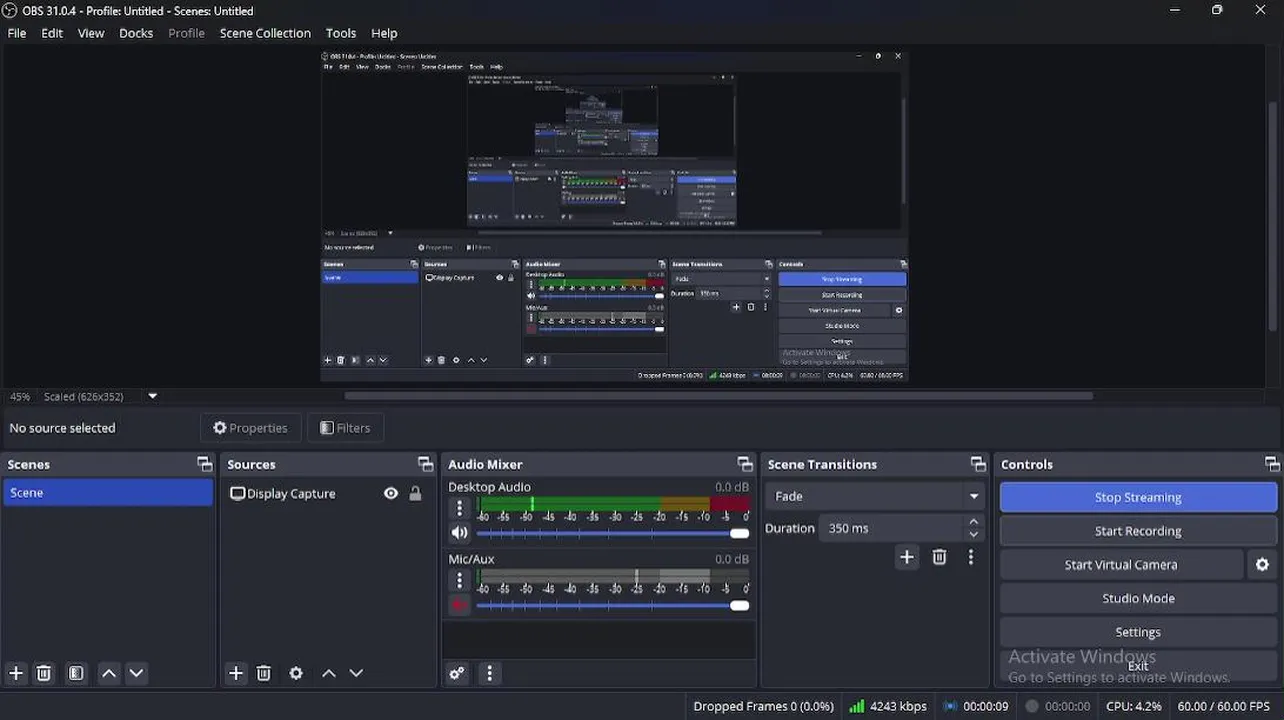Screen dimensions: 1284x720
Task: Open the File menu
Action: pos(17,33)
